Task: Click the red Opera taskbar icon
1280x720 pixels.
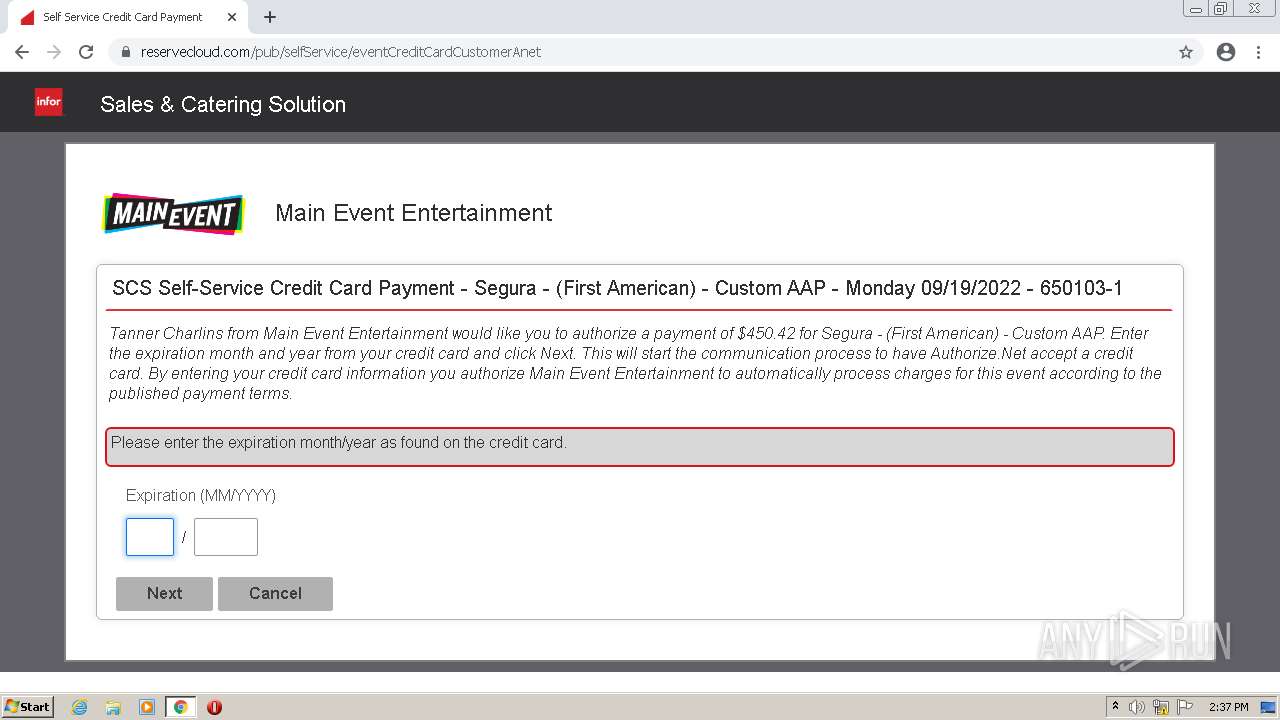Action: pos(214,707)
